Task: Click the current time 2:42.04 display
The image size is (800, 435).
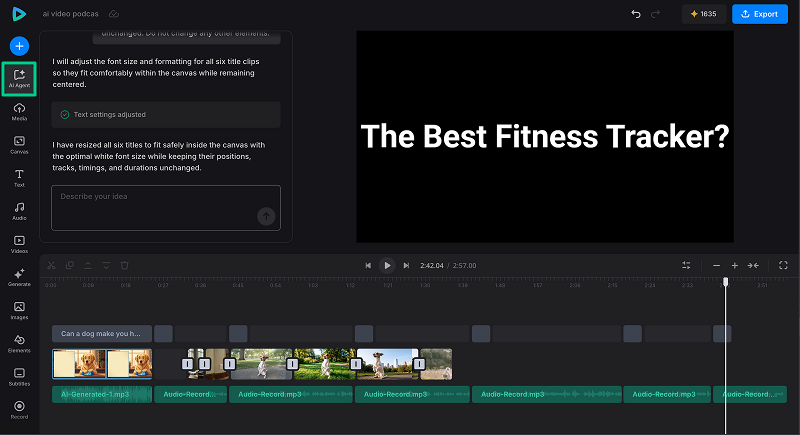Action: (432, 266)
